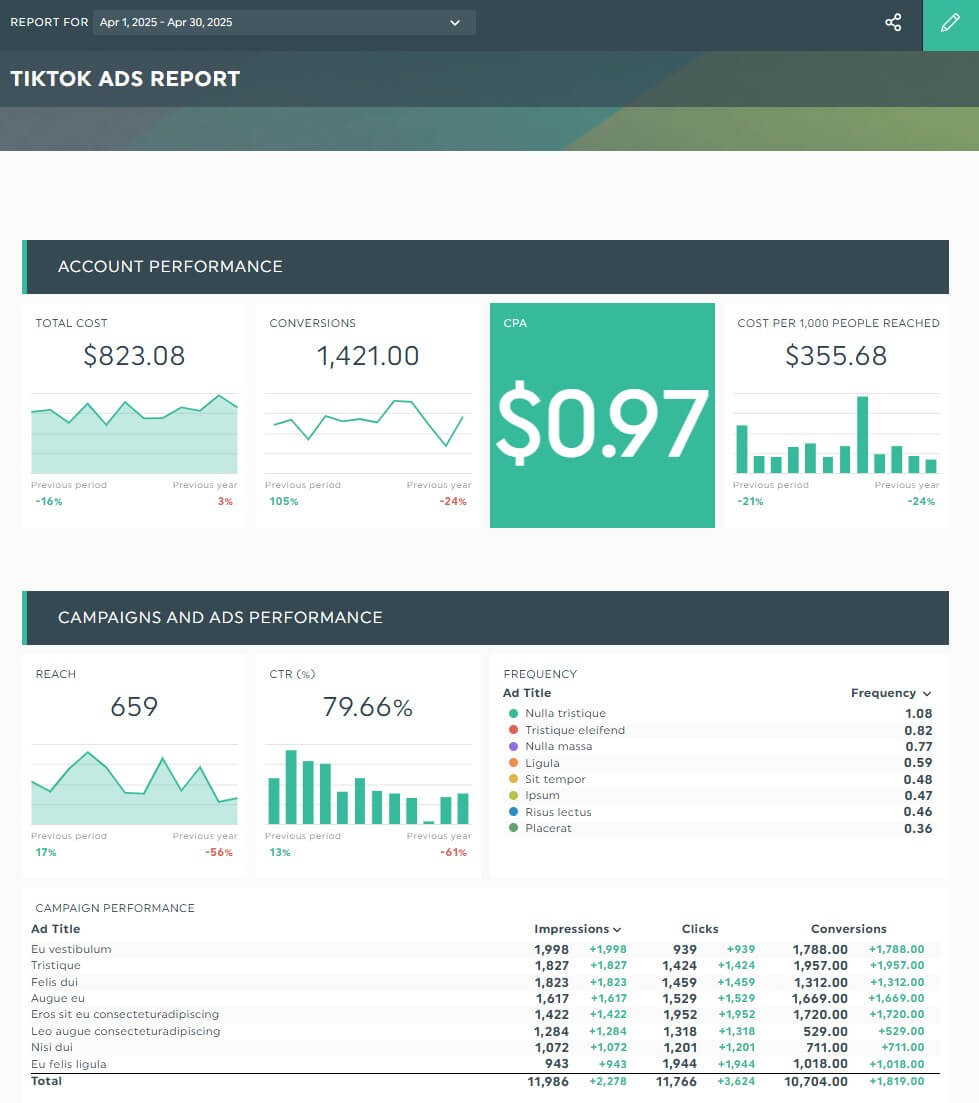
Task: Click the -56% previous year on Reach
Action: click(219, 853)
